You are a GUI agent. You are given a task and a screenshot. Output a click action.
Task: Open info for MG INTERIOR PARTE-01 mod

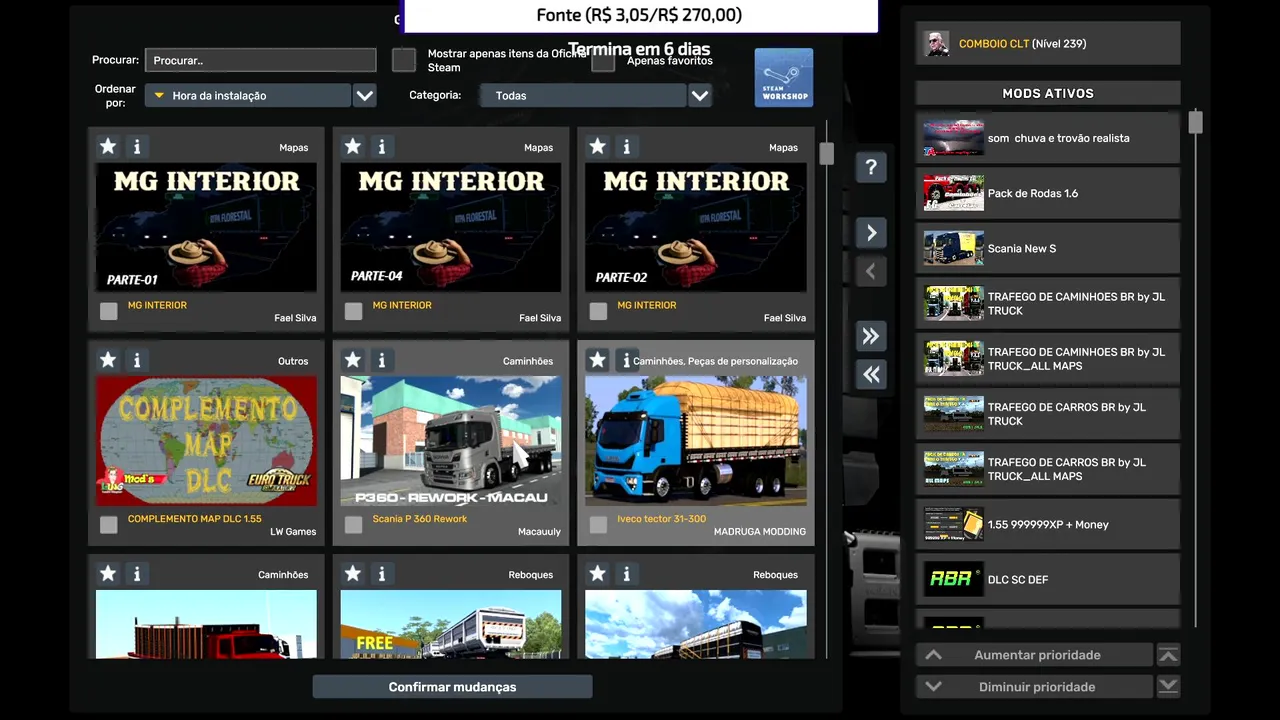(x=137, y=147)
